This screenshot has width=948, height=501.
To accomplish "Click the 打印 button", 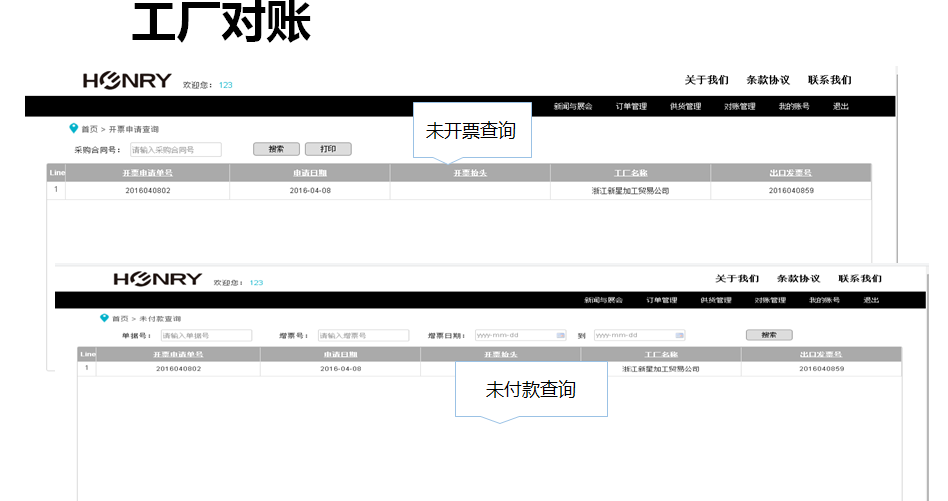I will coord(328,149).
